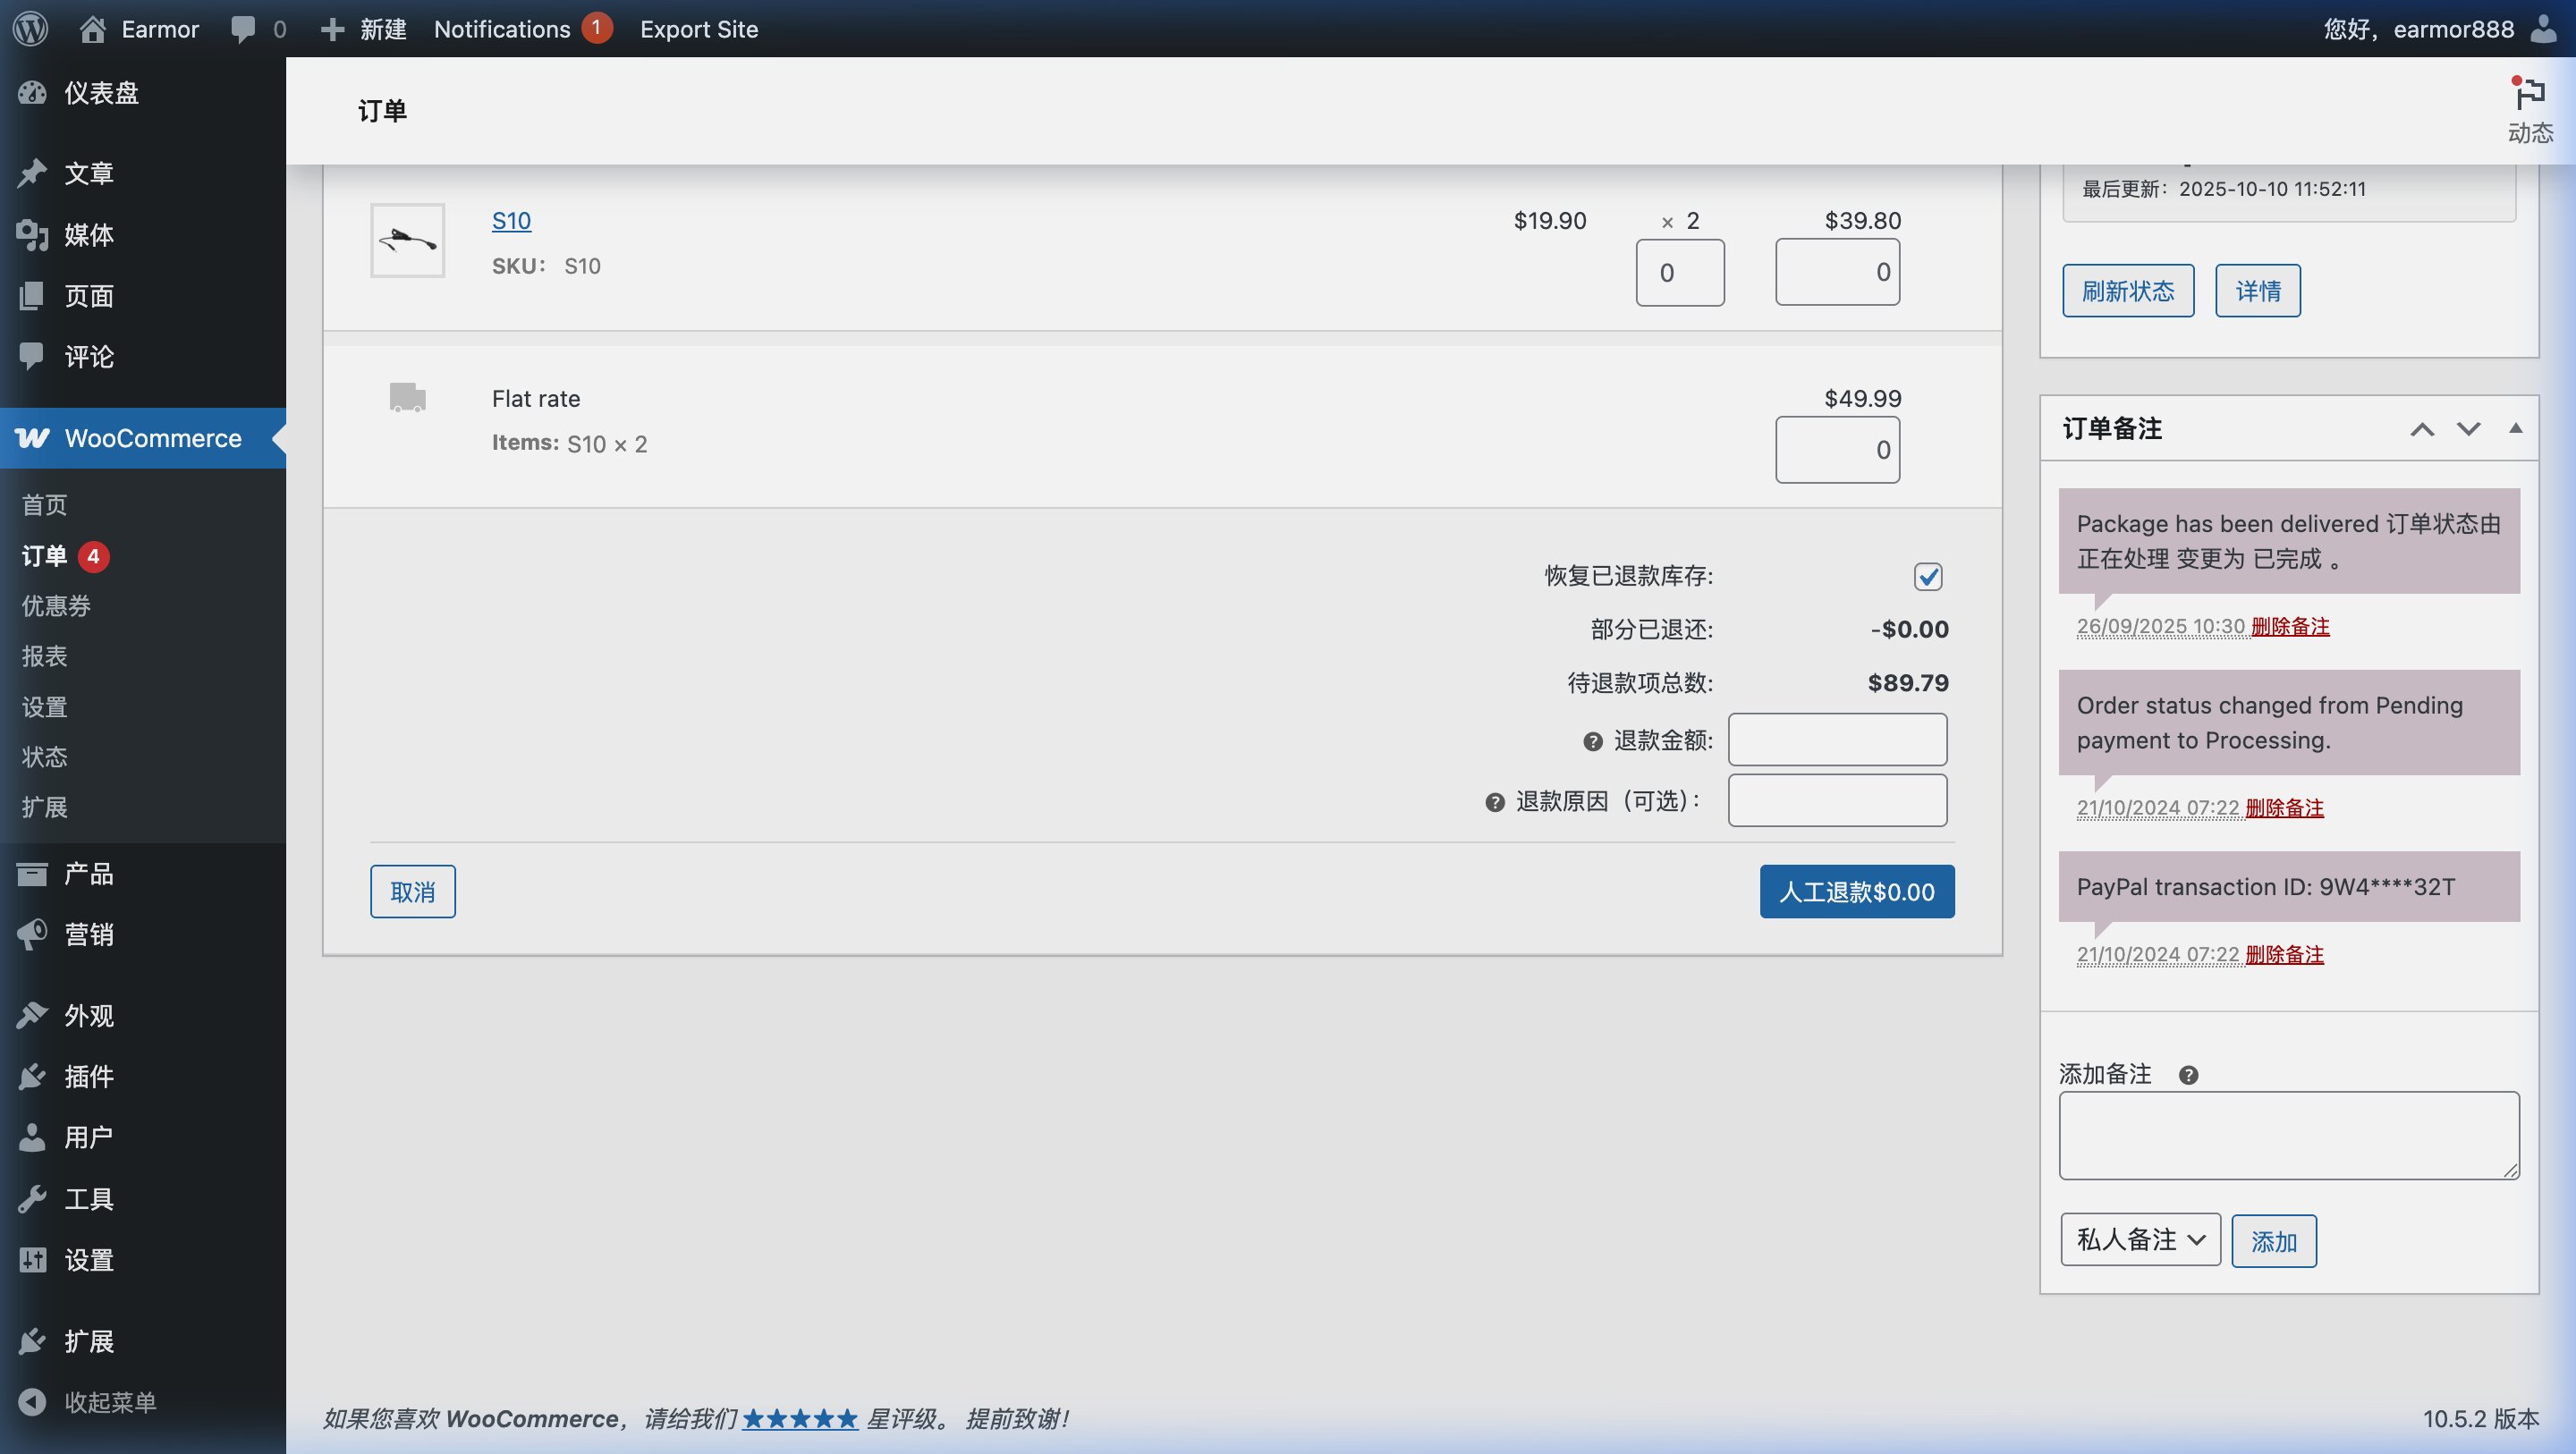Open the WordPress logo menu
This screenshot has height=1454, width=2576.
(31, 29)
